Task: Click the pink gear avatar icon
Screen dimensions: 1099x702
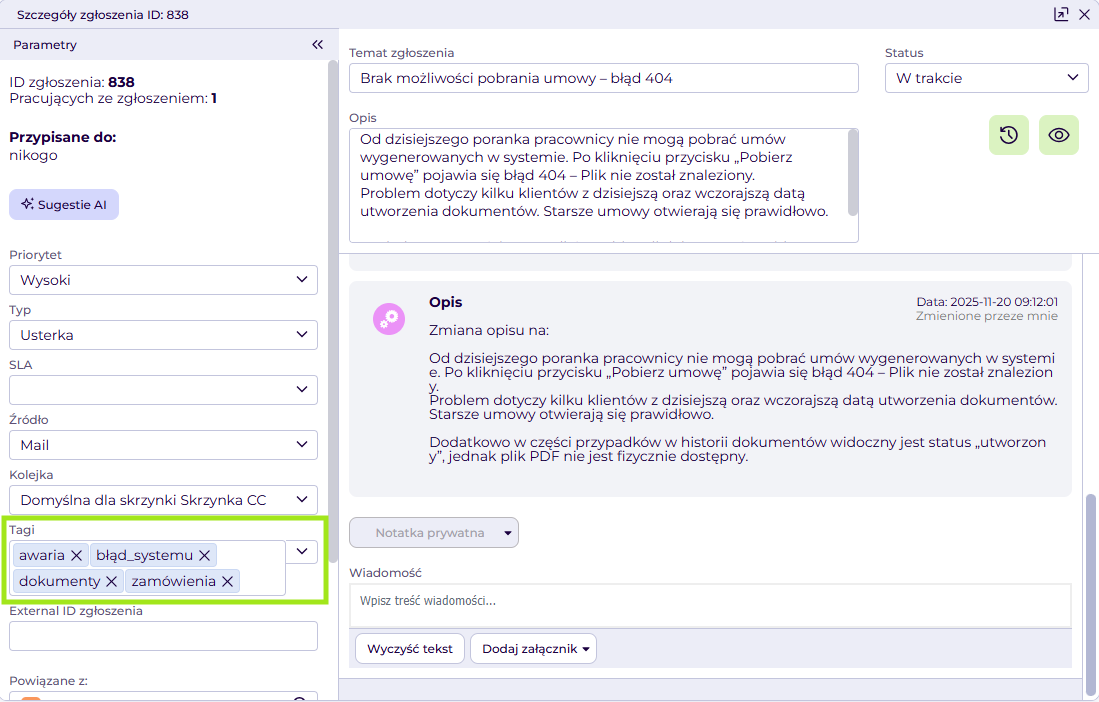Action: 389,319
